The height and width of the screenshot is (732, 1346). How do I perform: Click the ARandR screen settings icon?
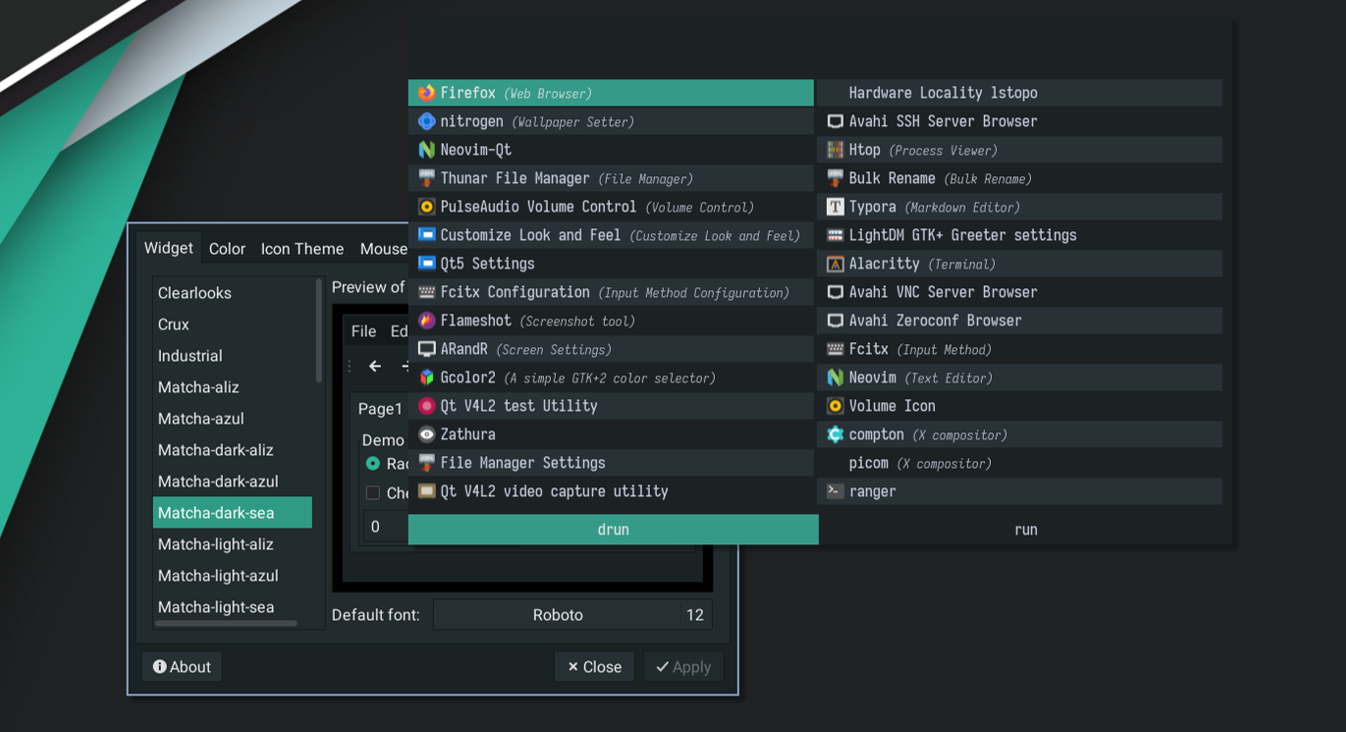click(427, 349)
